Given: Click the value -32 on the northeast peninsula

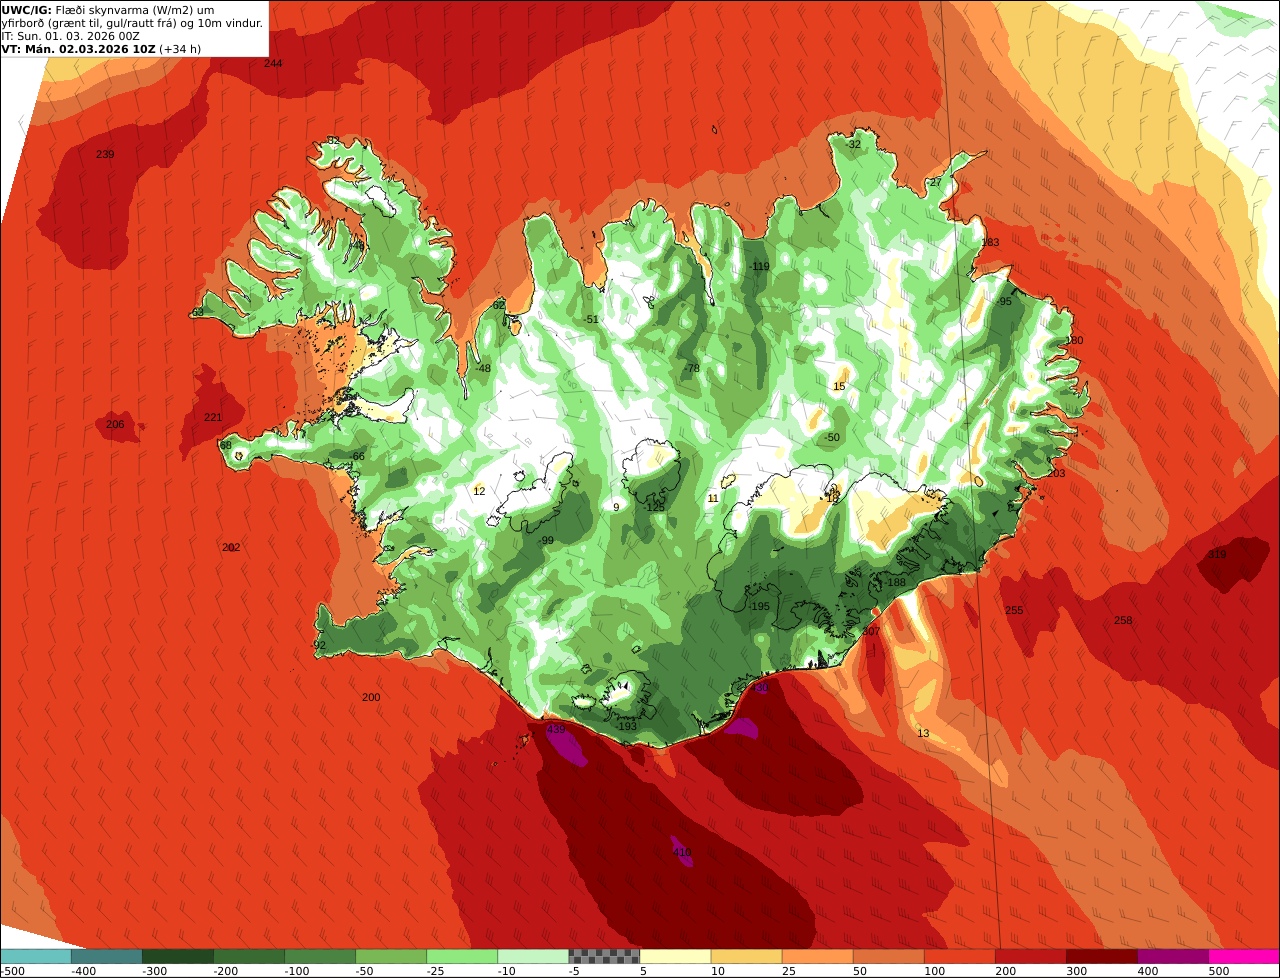Looking at the screenshot, I should click(852, 144).
